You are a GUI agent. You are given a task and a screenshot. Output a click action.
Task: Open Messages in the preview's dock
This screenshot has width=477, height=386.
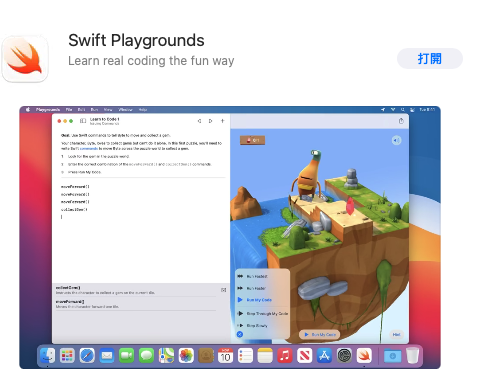tap(146, 356)
